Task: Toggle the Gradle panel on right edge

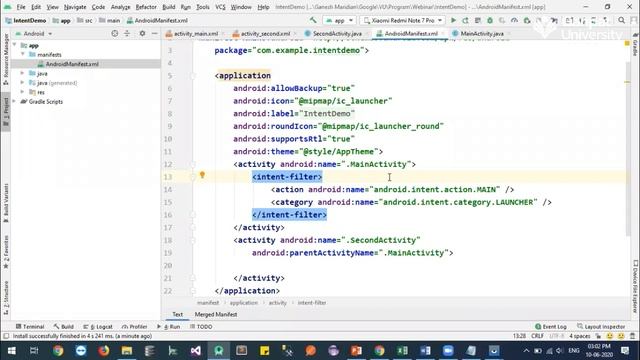Action: coord(635,45)
